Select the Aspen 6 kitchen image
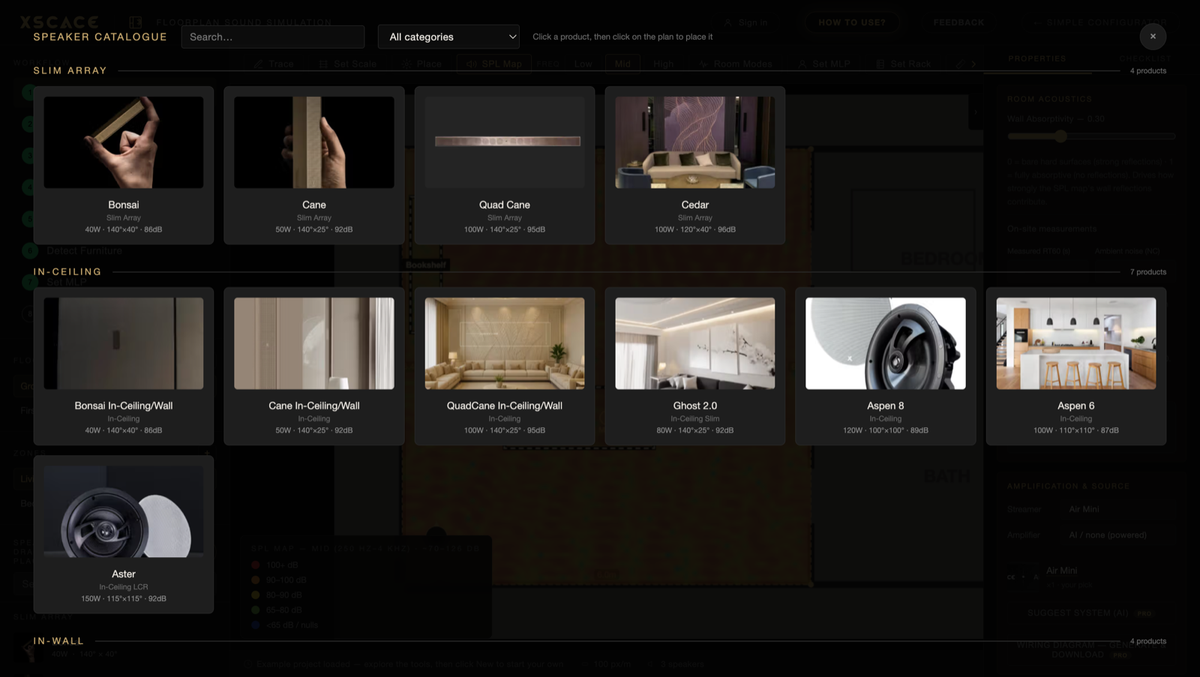This screenshot has height=677, width=1200. tap(1076, 343)
